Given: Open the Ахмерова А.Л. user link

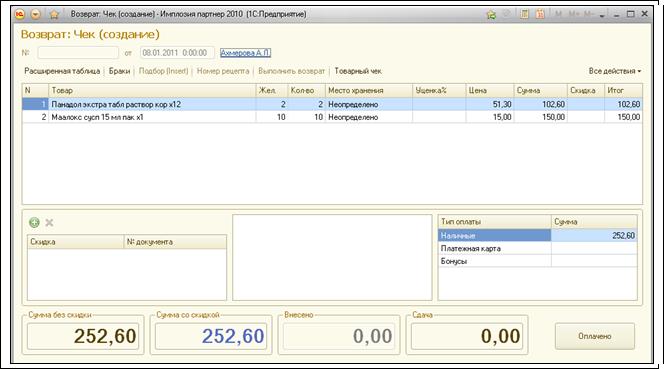Looking at the screenshot, I should [245, 53].
